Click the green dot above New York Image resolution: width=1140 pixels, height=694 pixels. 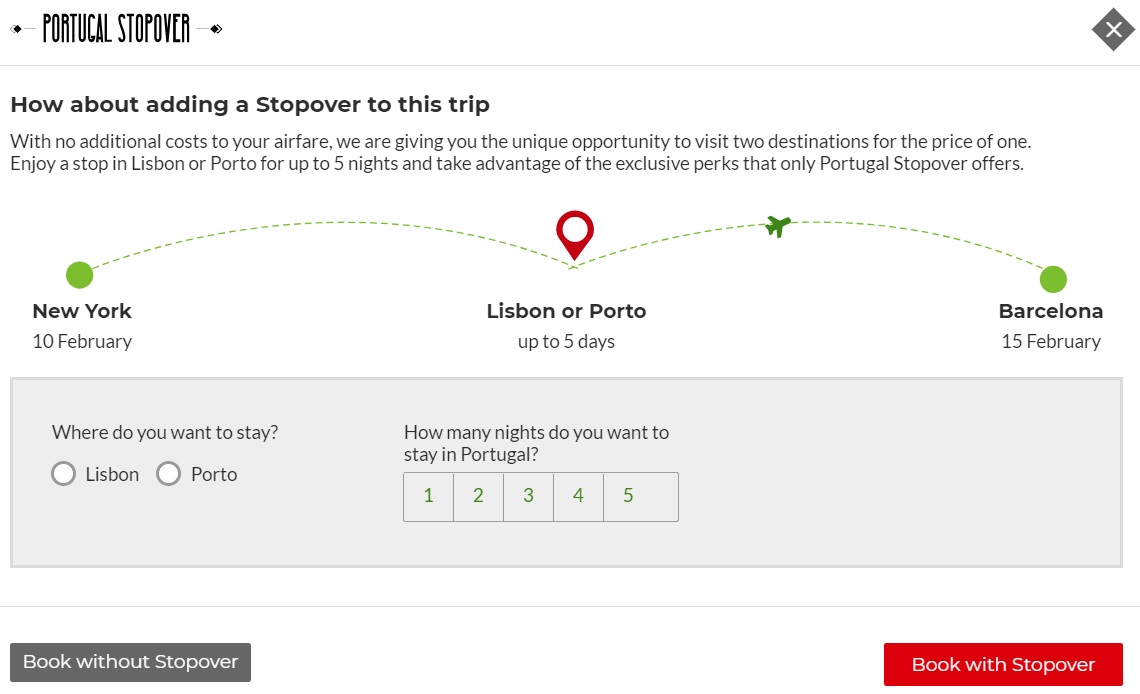(79, 274)
